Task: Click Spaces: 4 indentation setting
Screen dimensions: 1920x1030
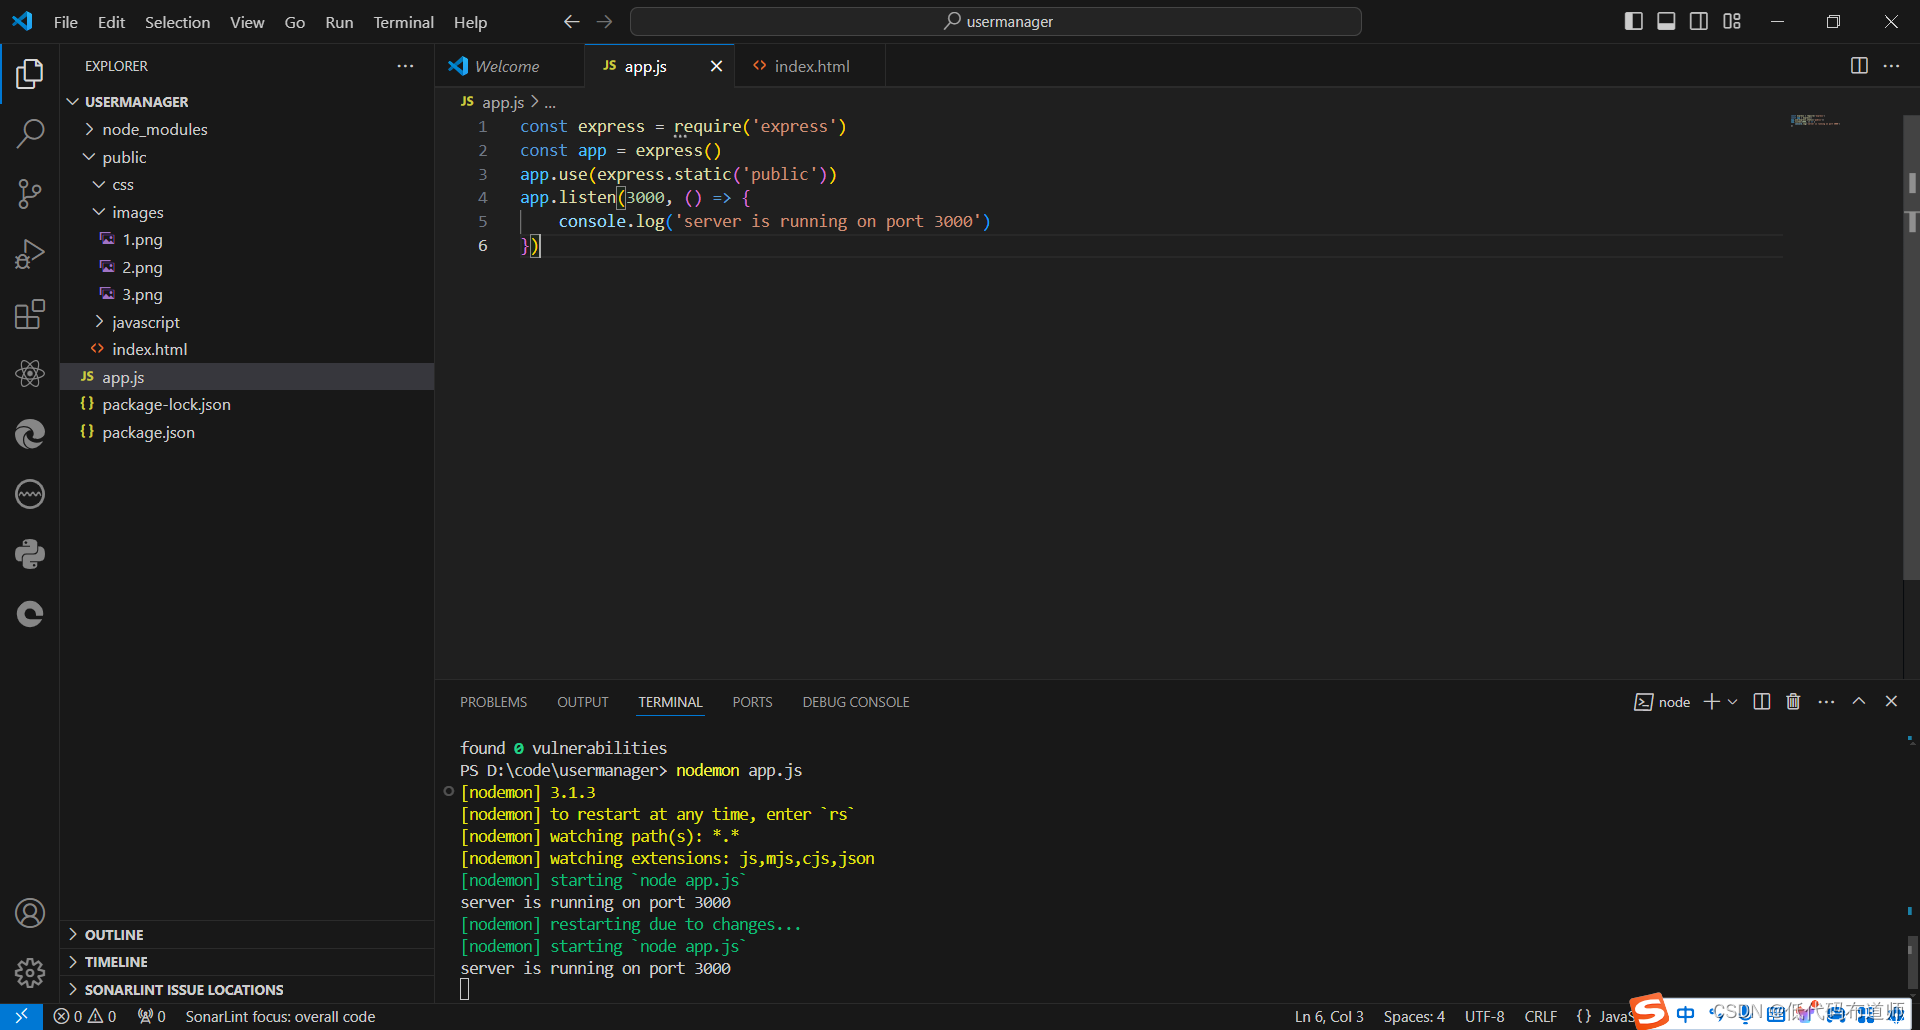Action: click(x=1414, y=1016)
